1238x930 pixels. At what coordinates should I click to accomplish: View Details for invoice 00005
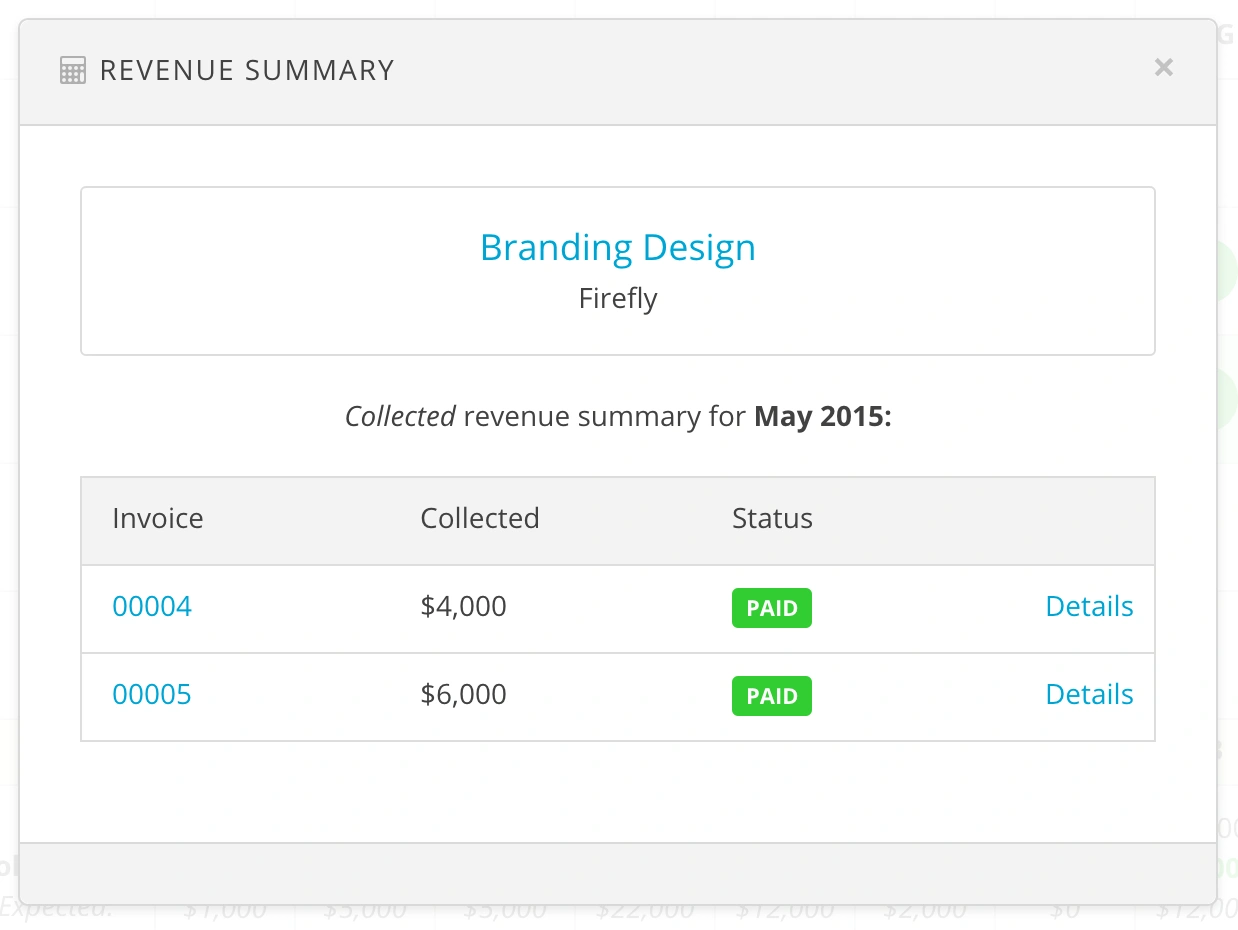tap(1089, 694)
